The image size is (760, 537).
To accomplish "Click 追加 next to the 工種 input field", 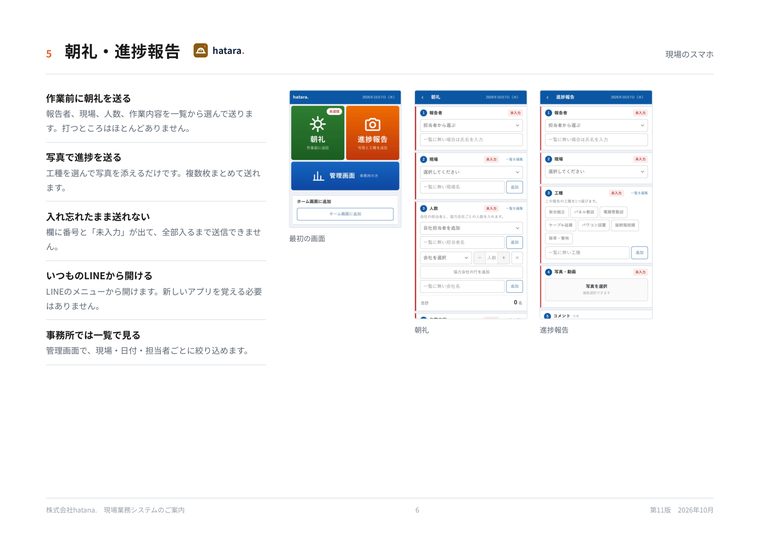I will click(640, 253).
